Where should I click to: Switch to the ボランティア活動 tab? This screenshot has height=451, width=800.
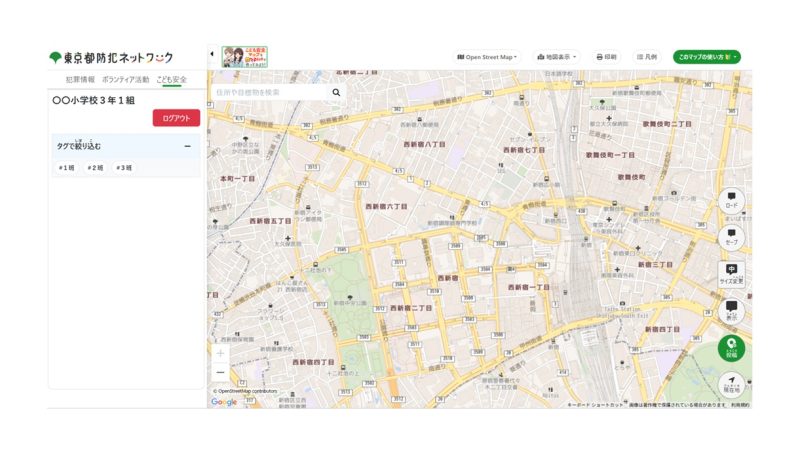pos(125,79)
